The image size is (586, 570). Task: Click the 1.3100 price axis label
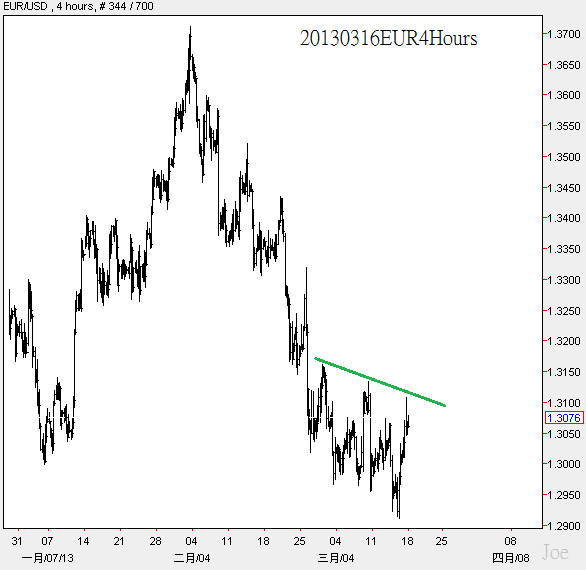564,403
